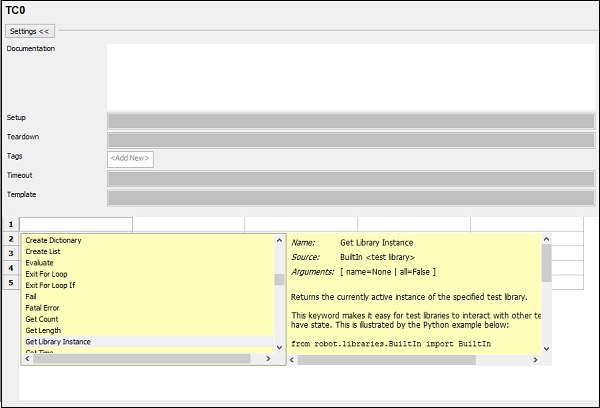This screenshot has height=408, width=600.
Task: Select Exit For Loop If keyword
Action: (x=50, y=286)
